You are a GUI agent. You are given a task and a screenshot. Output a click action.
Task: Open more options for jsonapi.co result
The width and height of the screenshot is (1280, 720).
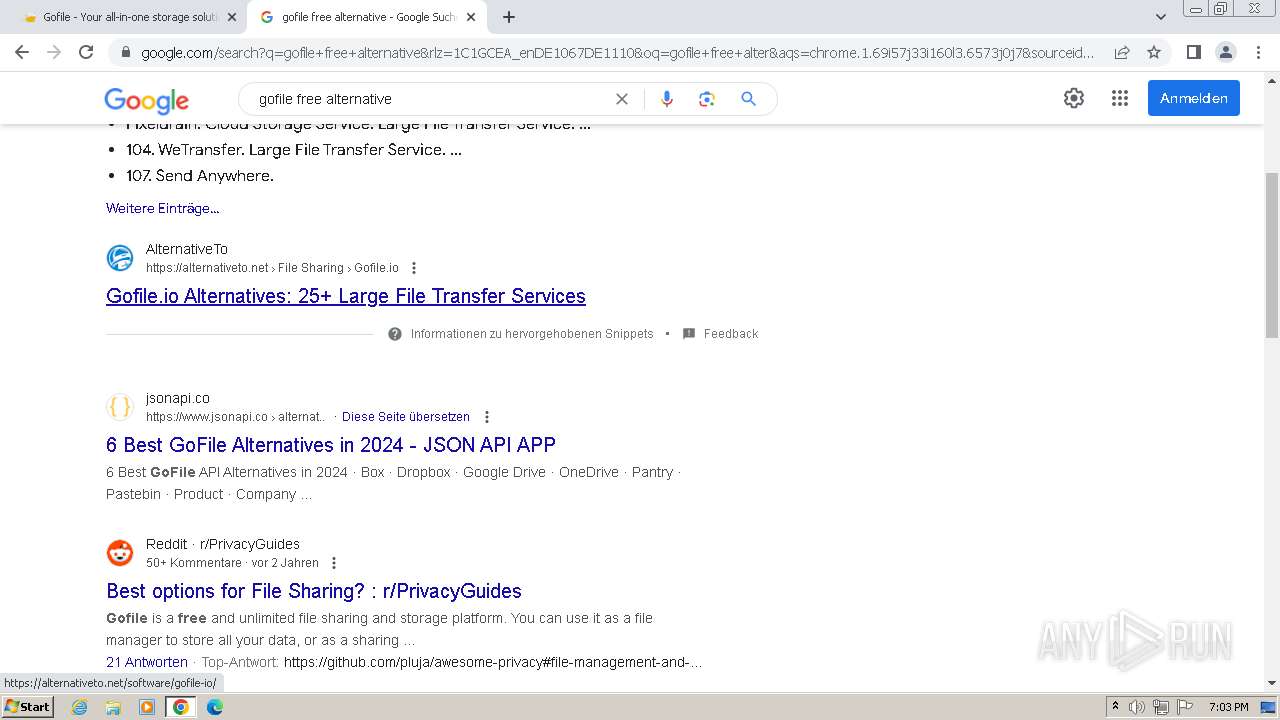[487, 417]
